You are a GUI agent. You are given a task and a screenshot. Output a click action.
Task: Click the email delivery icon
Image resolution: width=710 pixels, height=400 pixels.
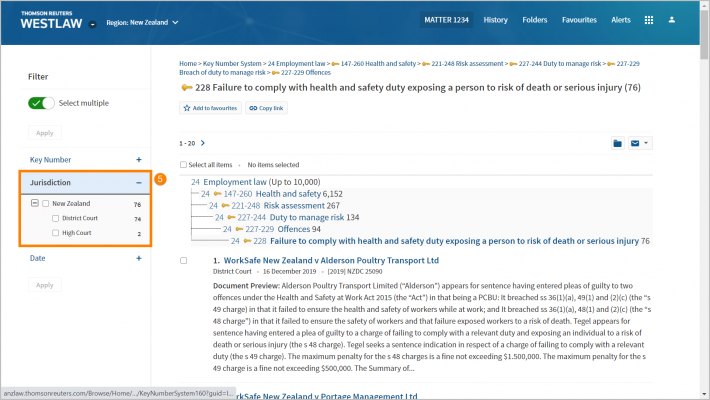[x=635, y=143]
